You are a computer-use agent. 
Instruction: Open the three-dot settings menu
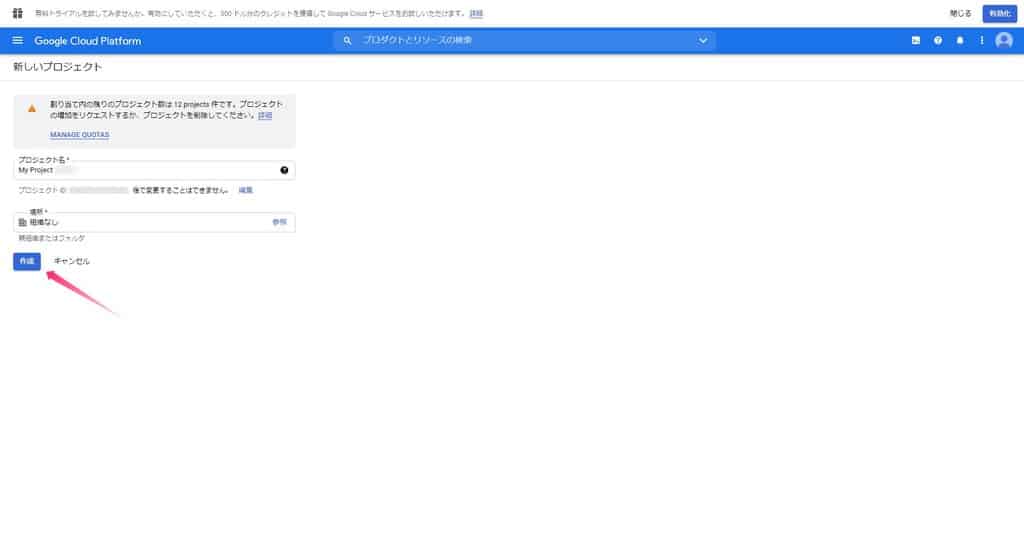[x=982, y=40]
